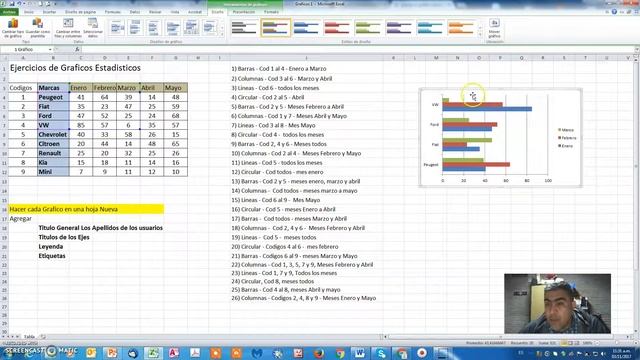Screen dimensions: 640x360
Task: Click the yellow cell Hacer cada Grafico
Action: pyautogui.click(x=86, y=209)
